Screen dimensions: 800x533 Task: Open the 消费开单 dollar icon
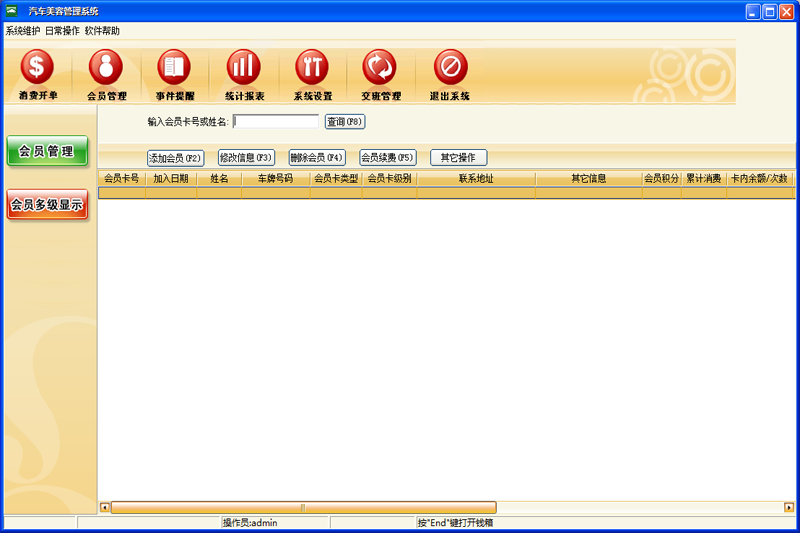pyautogui.click(x=37, y=67)
